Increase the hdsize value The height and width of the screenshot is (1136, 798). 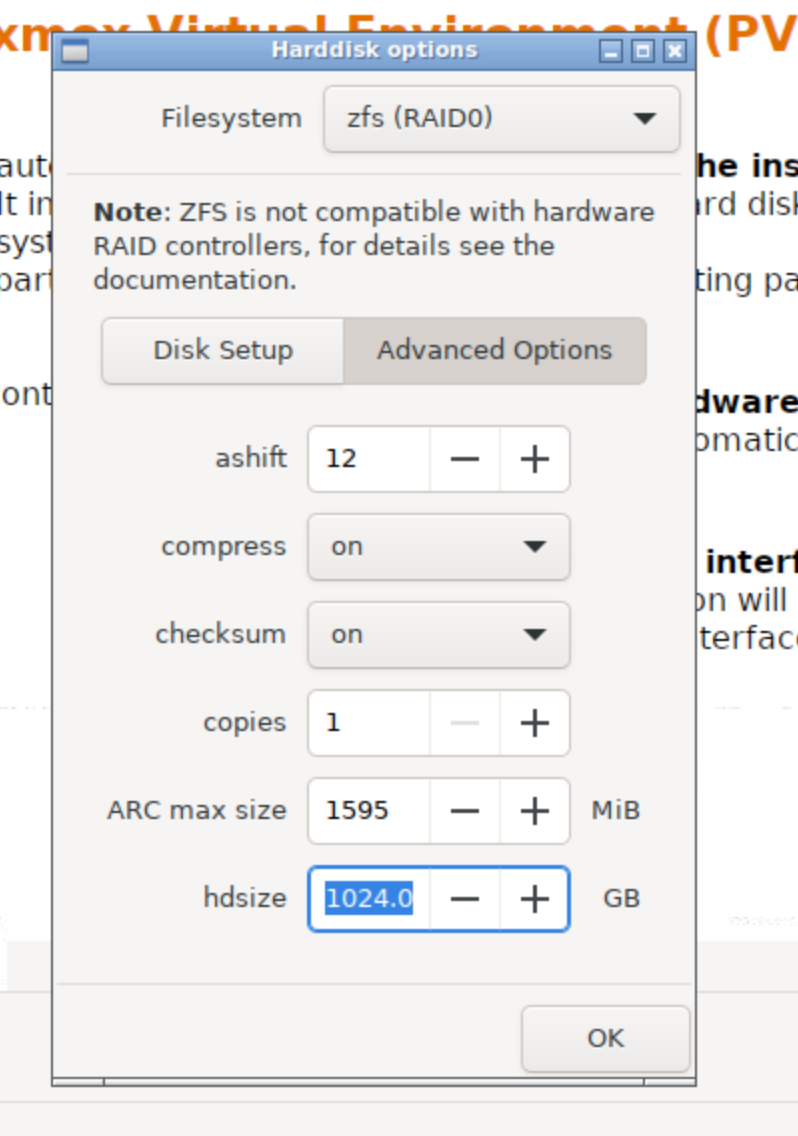tap(535, 899)
